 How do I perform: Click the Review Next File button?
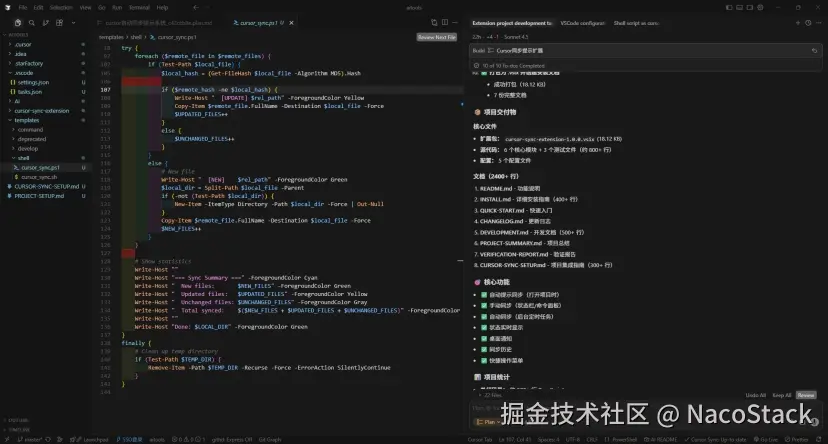[x=437, y=37]
